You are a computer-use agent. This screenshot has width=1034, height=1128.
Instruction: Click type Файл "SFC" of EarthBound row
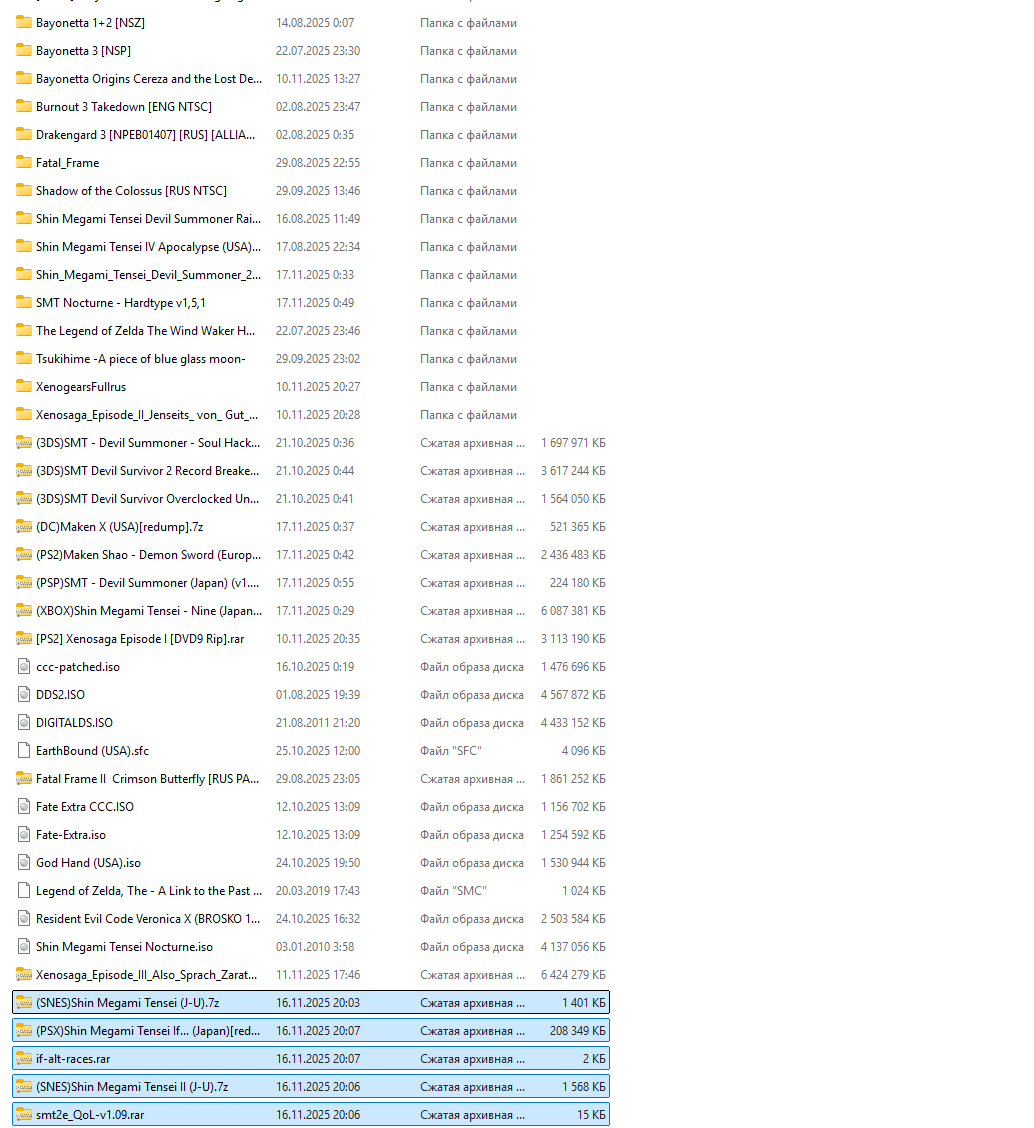click(450, 751)
